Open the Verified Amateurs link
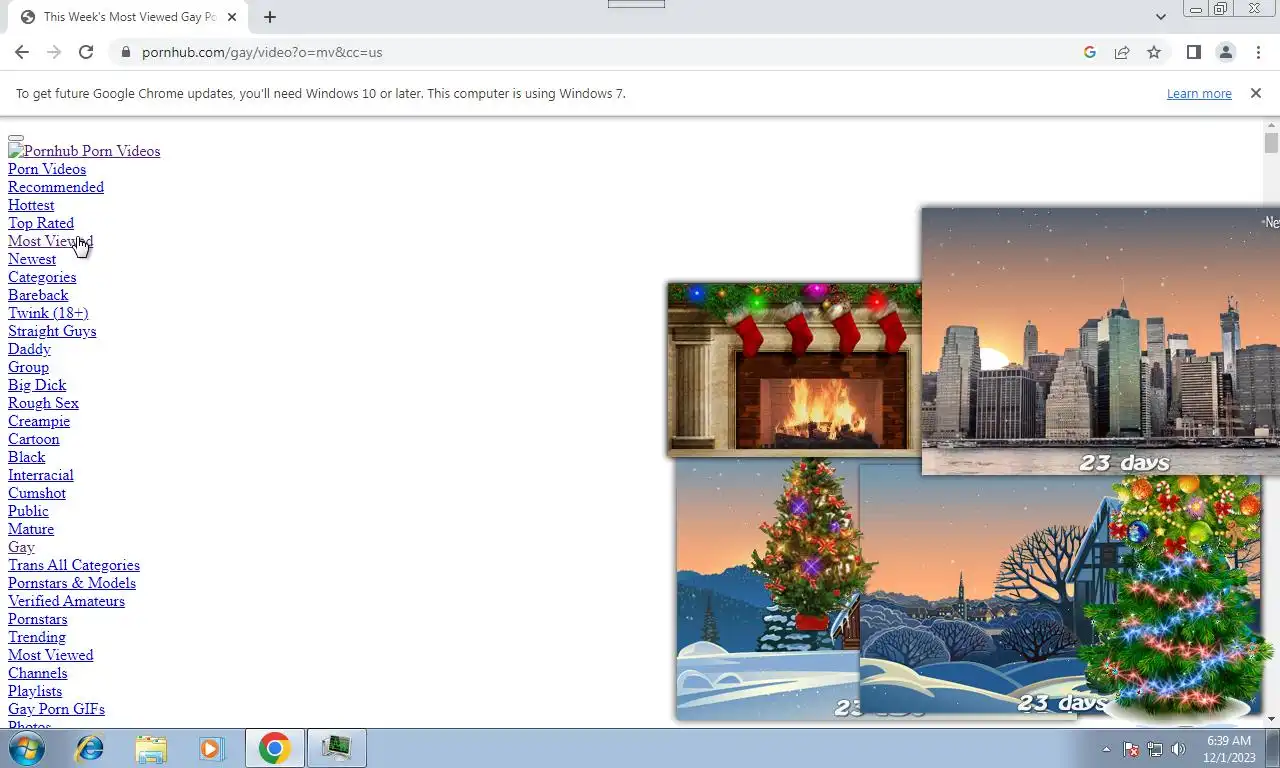This screenshot has height=768, width=1280. (x=66, y=601)
